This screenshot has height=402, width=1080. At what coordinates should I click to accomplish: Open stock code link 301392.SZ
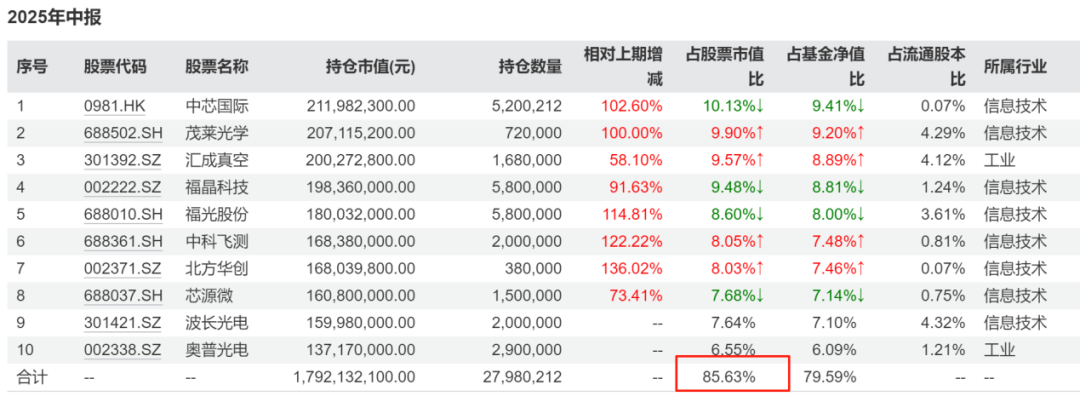click(x=123, y=160)
